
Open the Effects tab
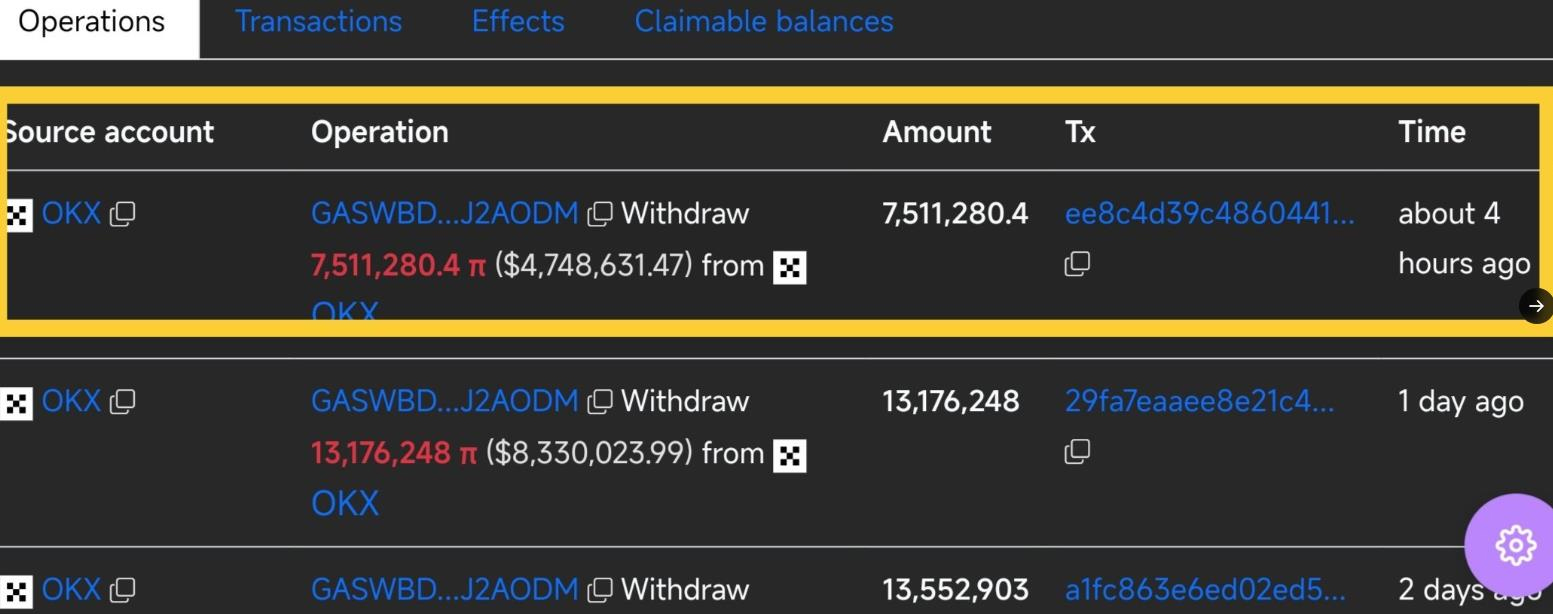[x=518, y=22]
